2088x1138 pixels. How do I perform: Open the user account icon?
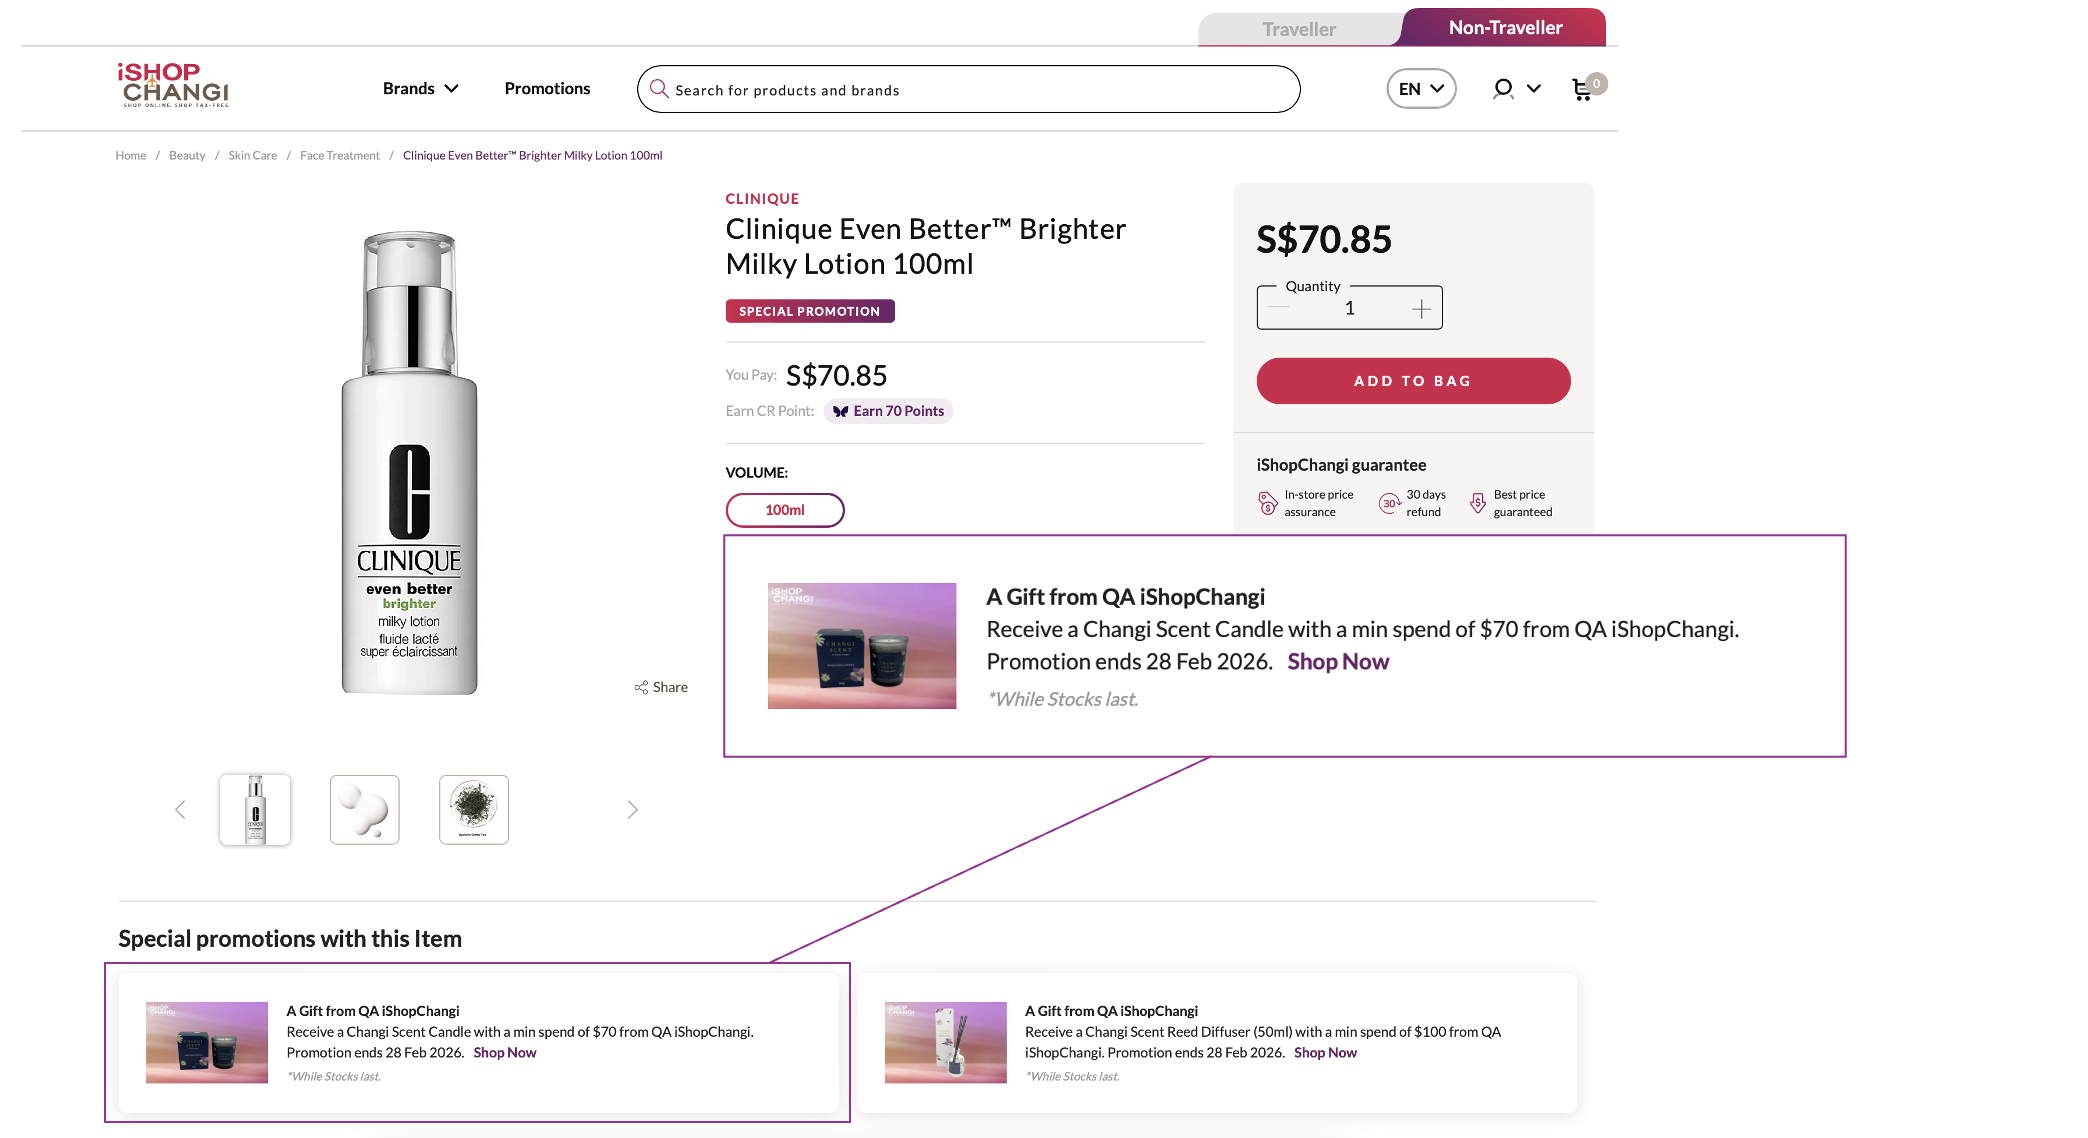point(1502,89)
